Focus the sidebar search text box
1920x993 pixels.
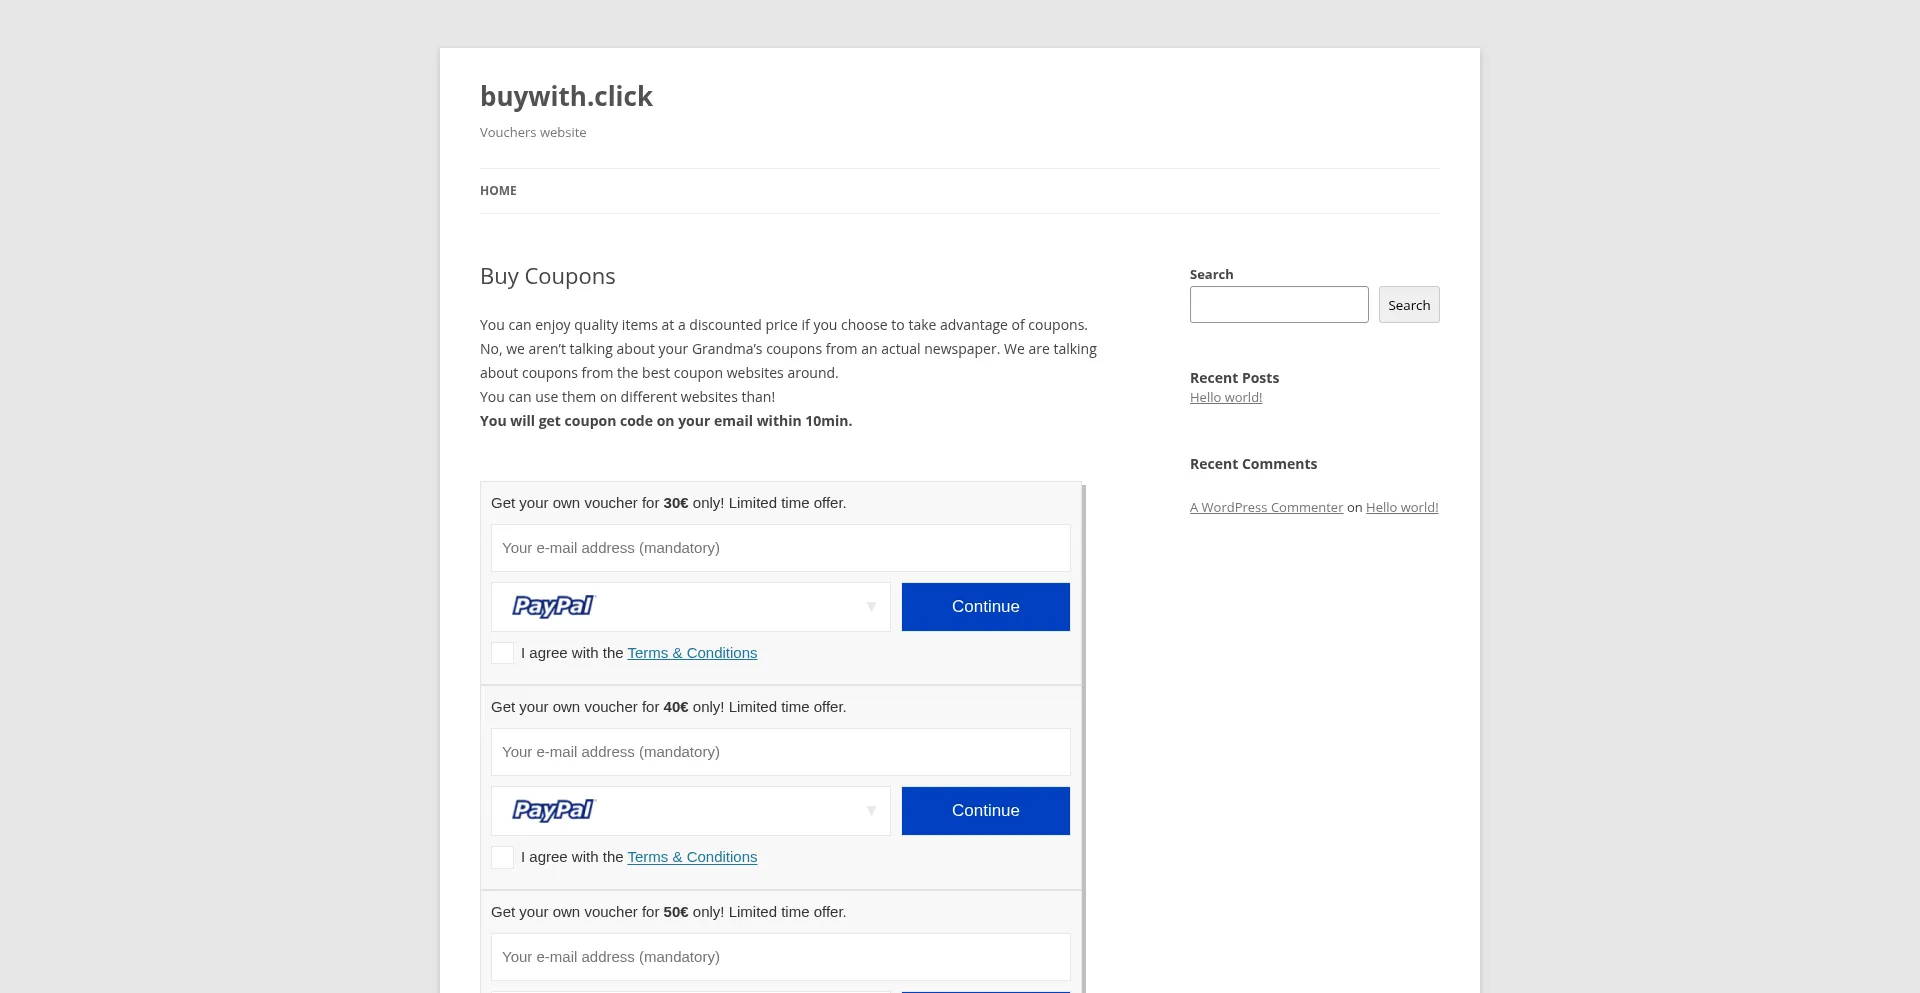tap(1279, 305)
